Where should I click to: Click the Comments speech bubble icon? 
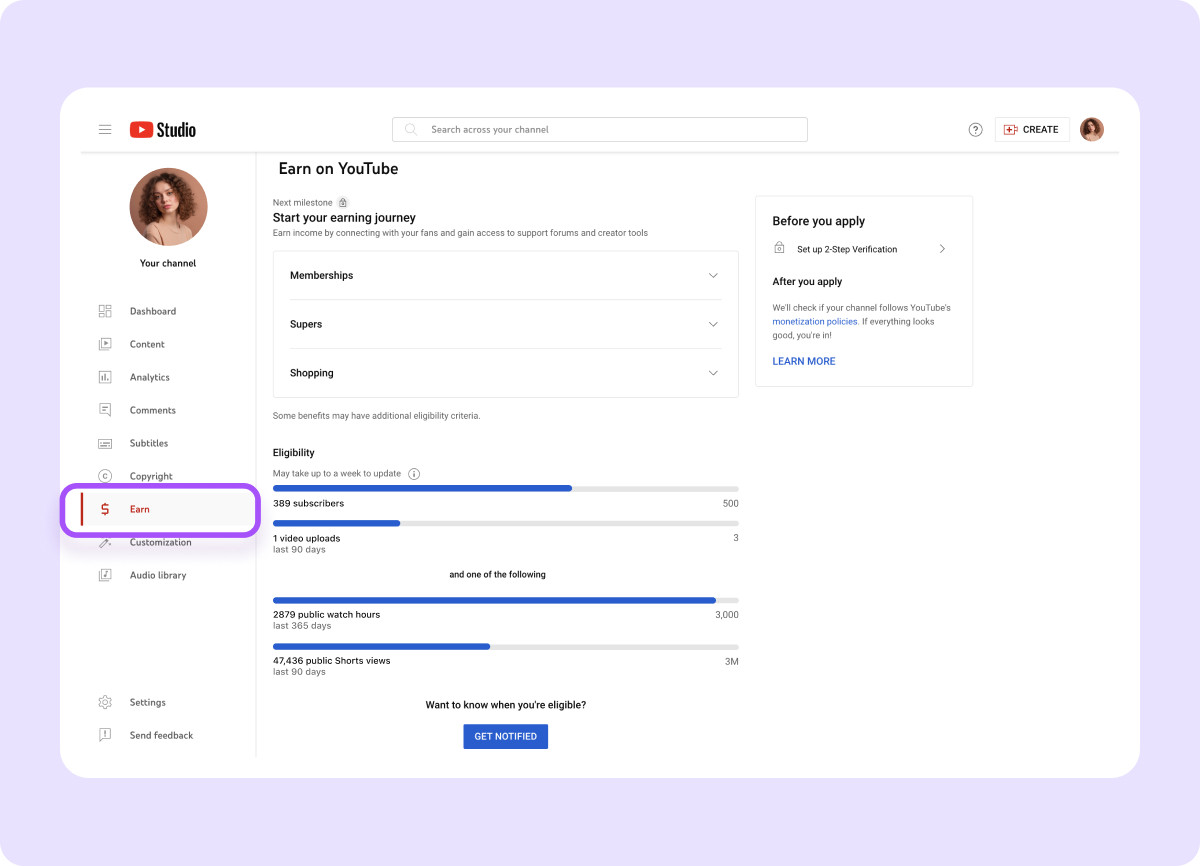pyautogui.click(x=105, y=410)
